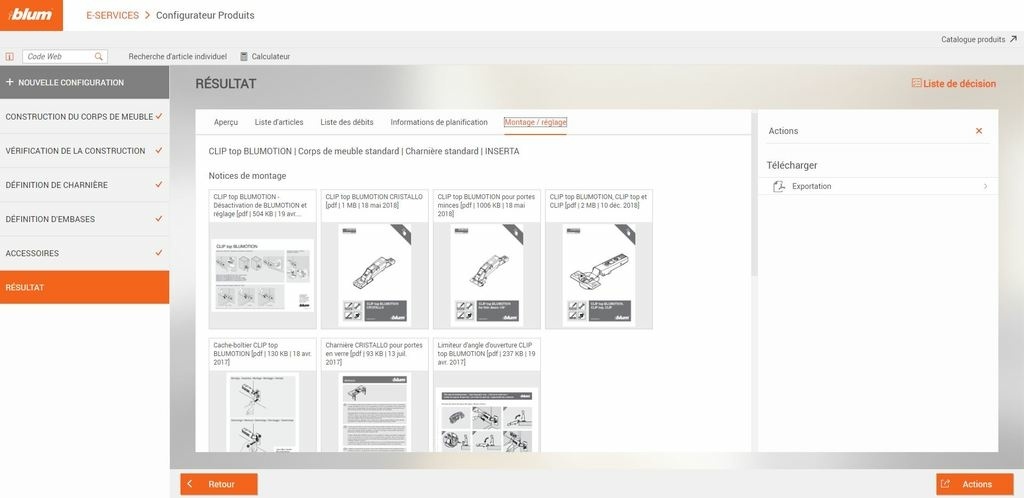Switch to the Liste des débits tab
1024x498 pixels.
(x=347, y=122)
